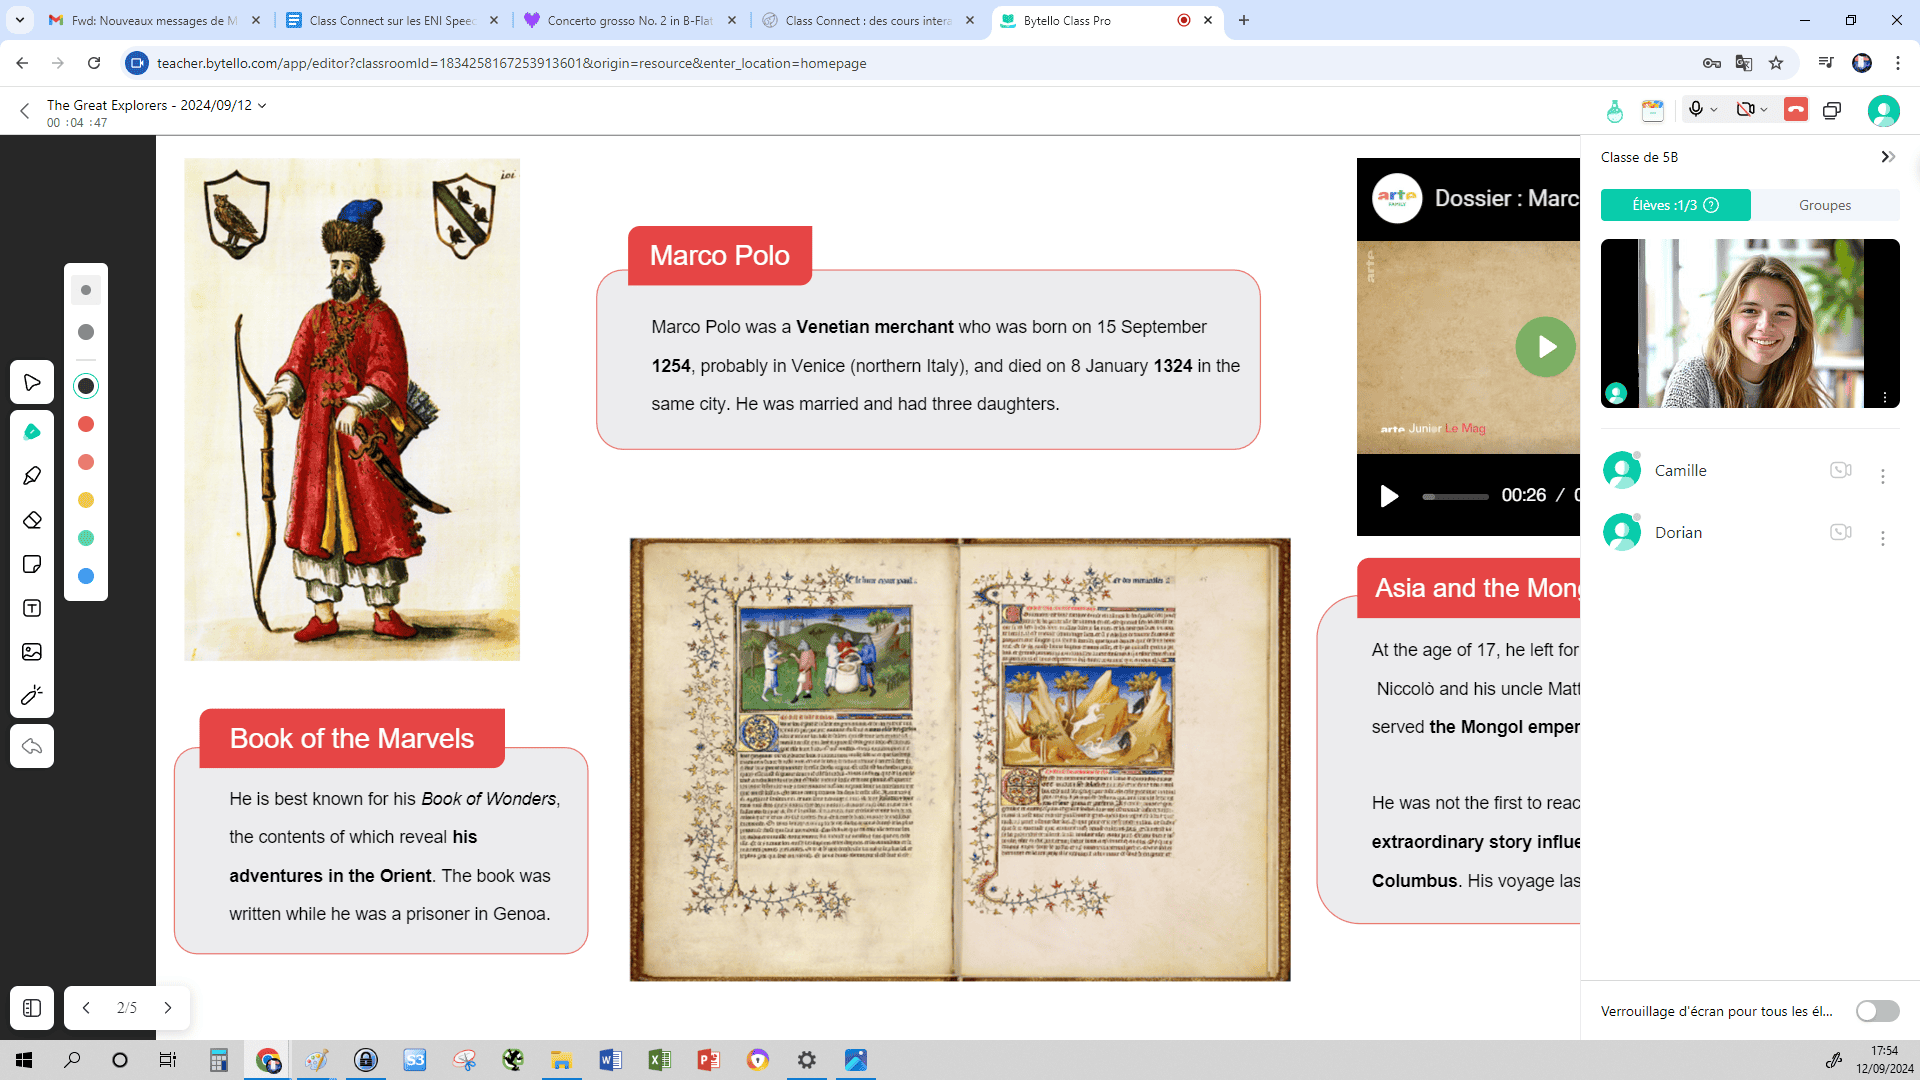Select the highlighter tool

click(x=32, y=476)
